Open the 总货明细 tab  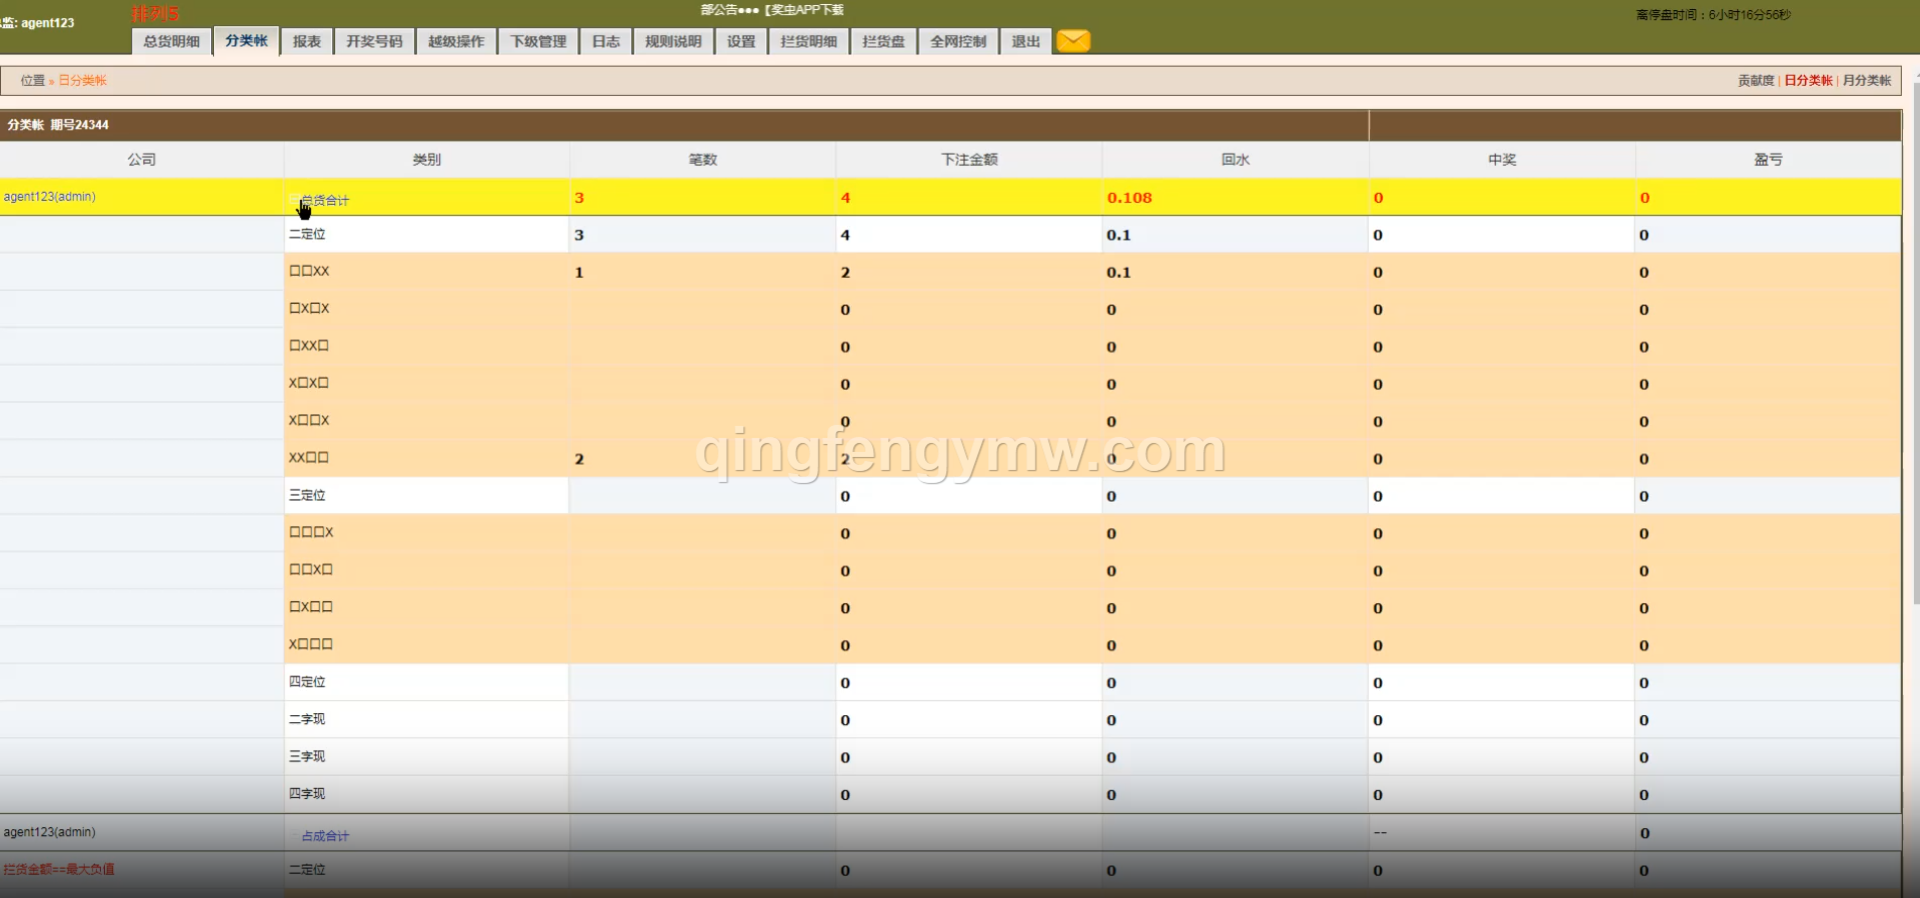coord(171,41)
